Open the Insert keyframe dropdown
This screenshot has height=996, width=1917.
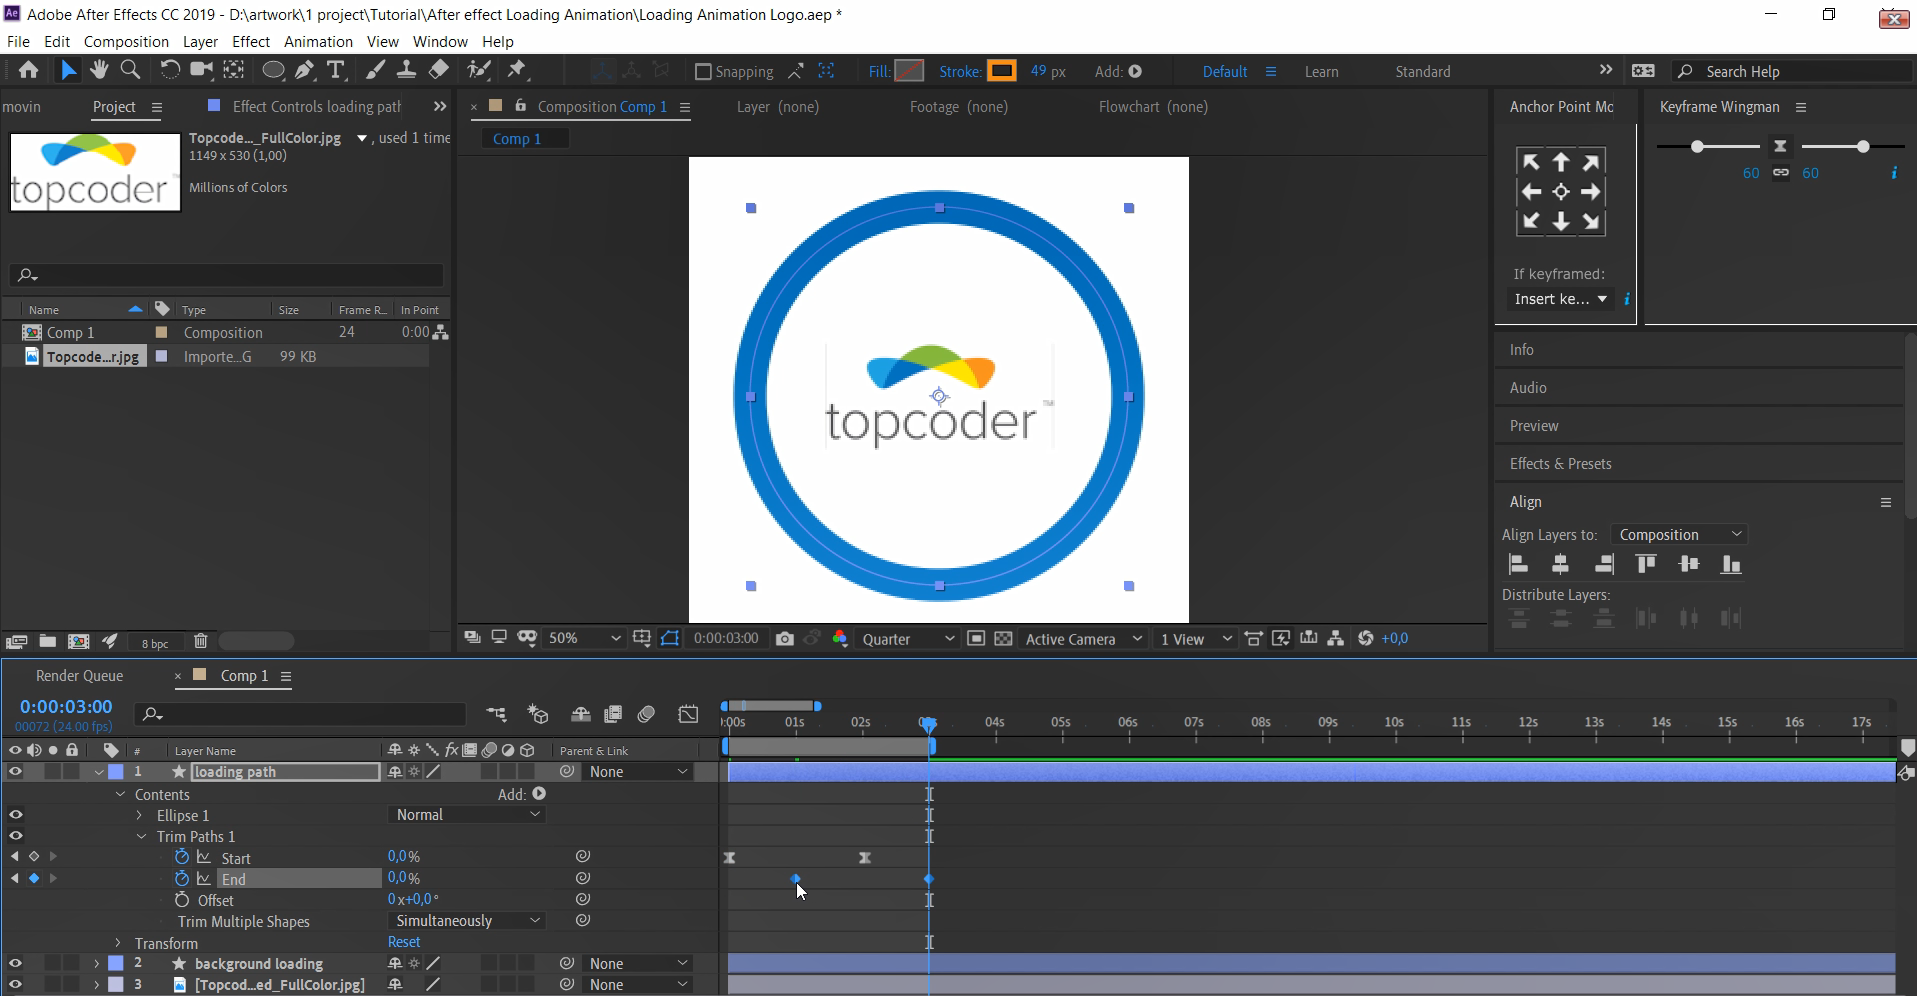[x=1560, y=299]
